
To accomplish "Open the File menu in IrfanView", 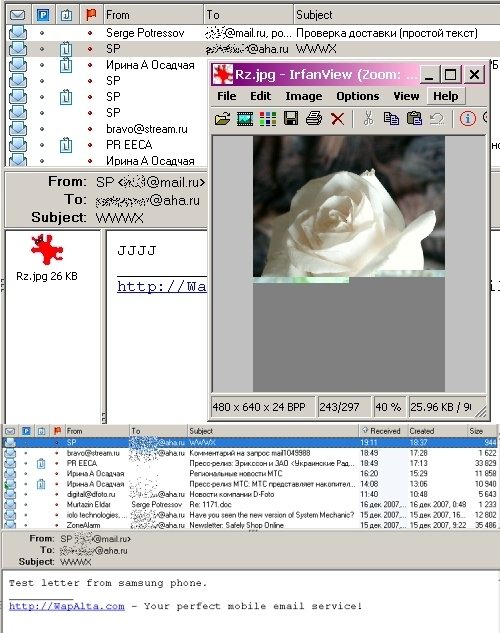I will [x=226, y=96].
